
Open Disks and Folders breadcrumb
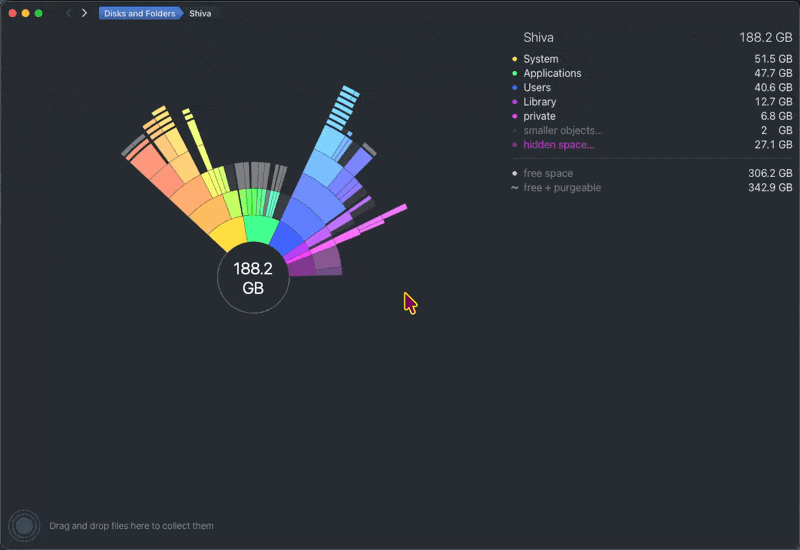[x=138, y=13]
